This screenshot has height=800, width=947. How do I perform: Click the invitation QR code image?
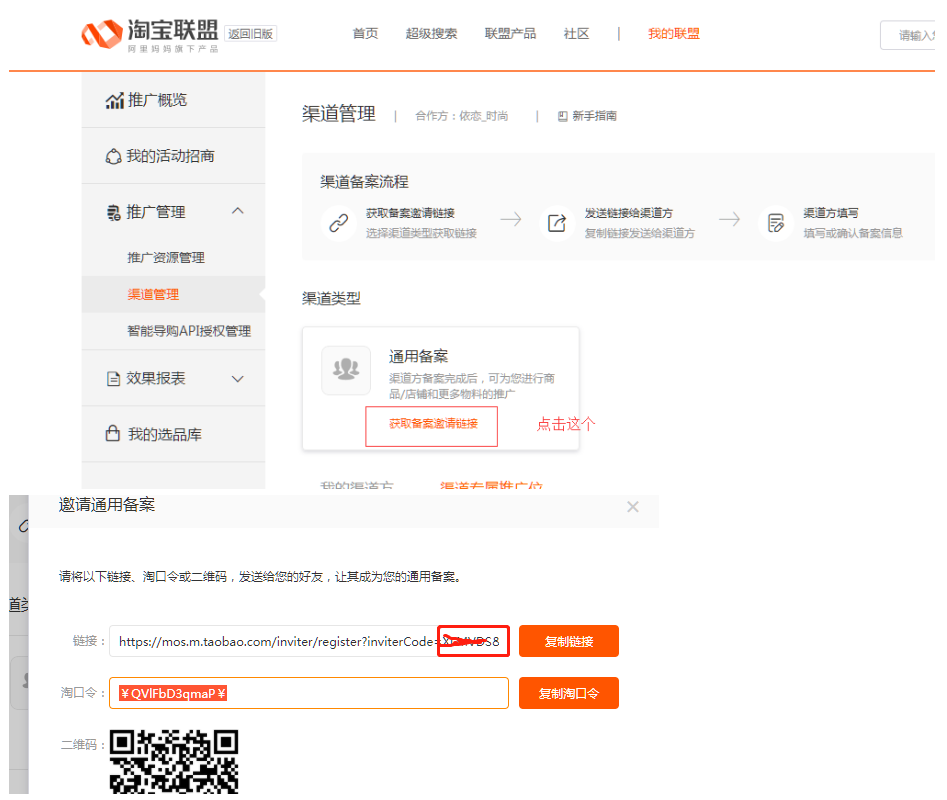[x=174, y=762]
